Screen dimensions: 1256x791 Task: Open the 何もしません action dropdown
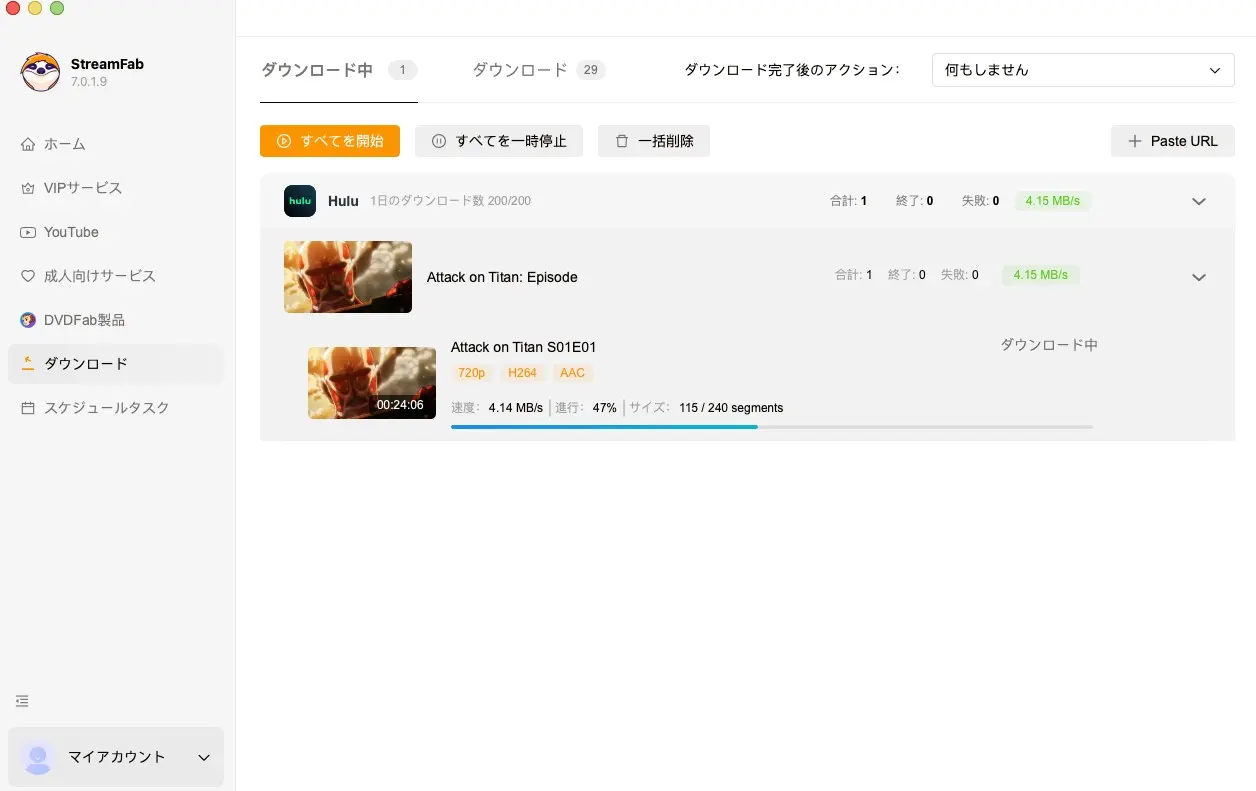point(1083,70)
